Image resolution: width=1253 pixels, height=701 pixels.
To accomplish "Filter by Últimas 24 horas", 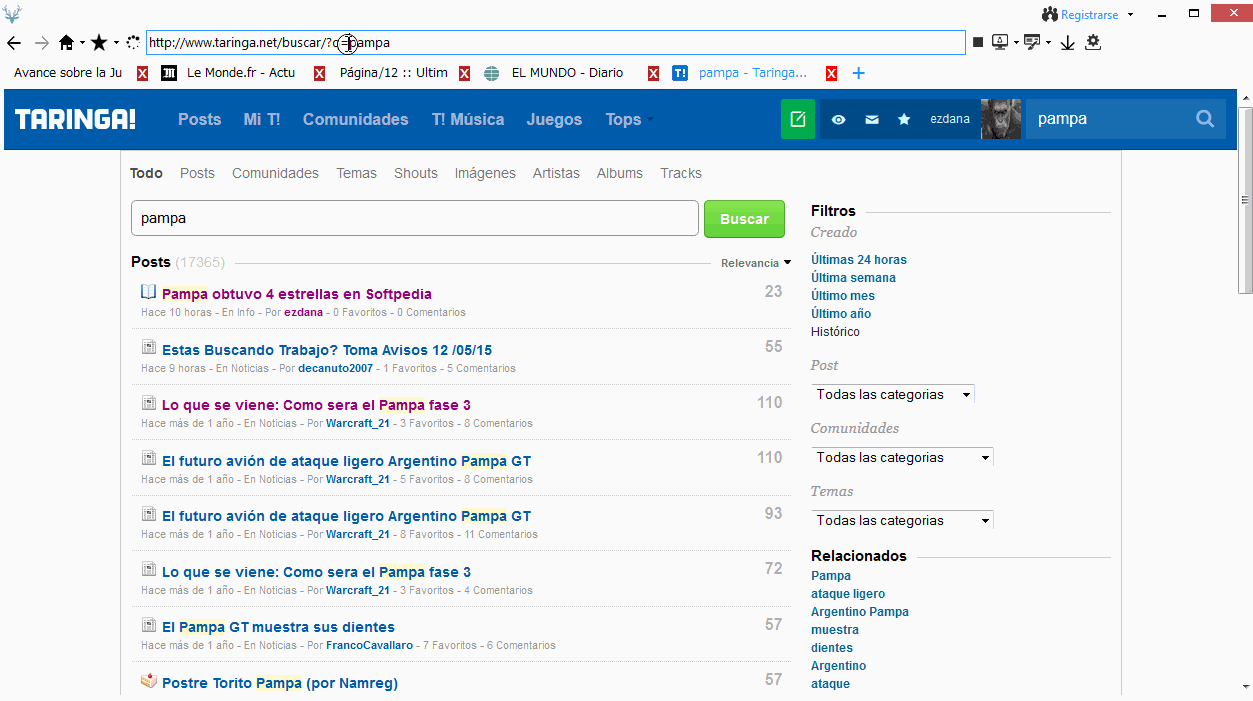I will pos(859,260).
